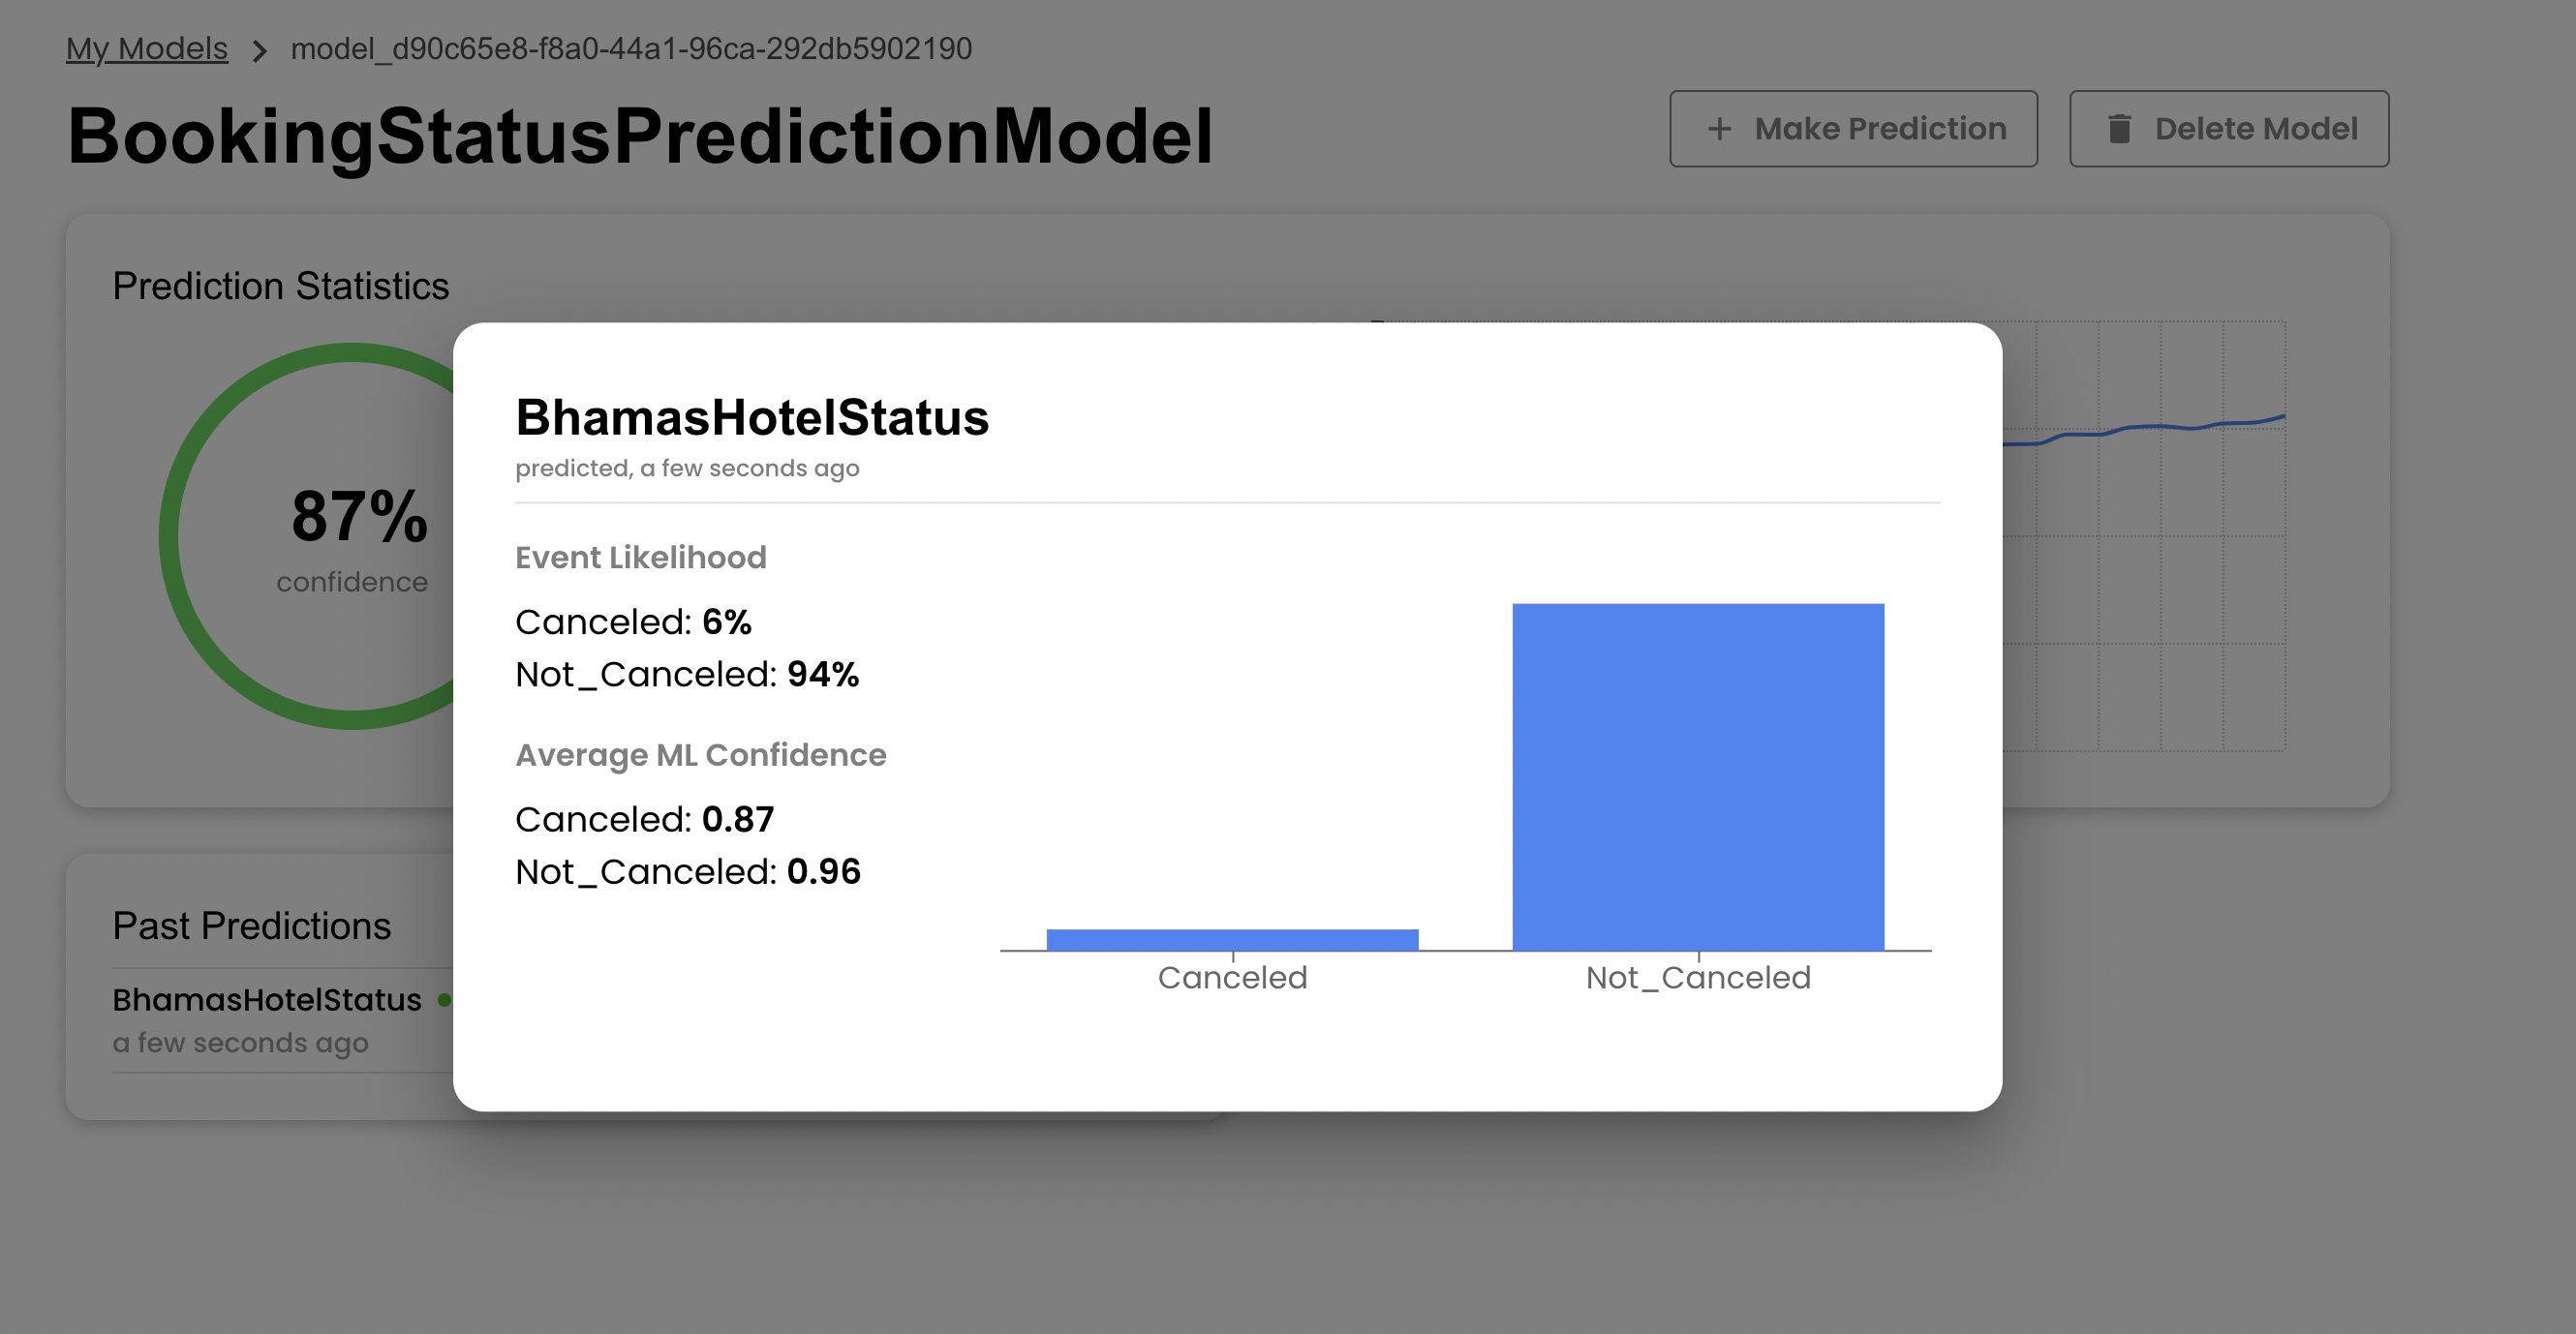Select the model ID in the breadcrumb
This screenshot has height=1334, width=2576.
pos(631,48)
